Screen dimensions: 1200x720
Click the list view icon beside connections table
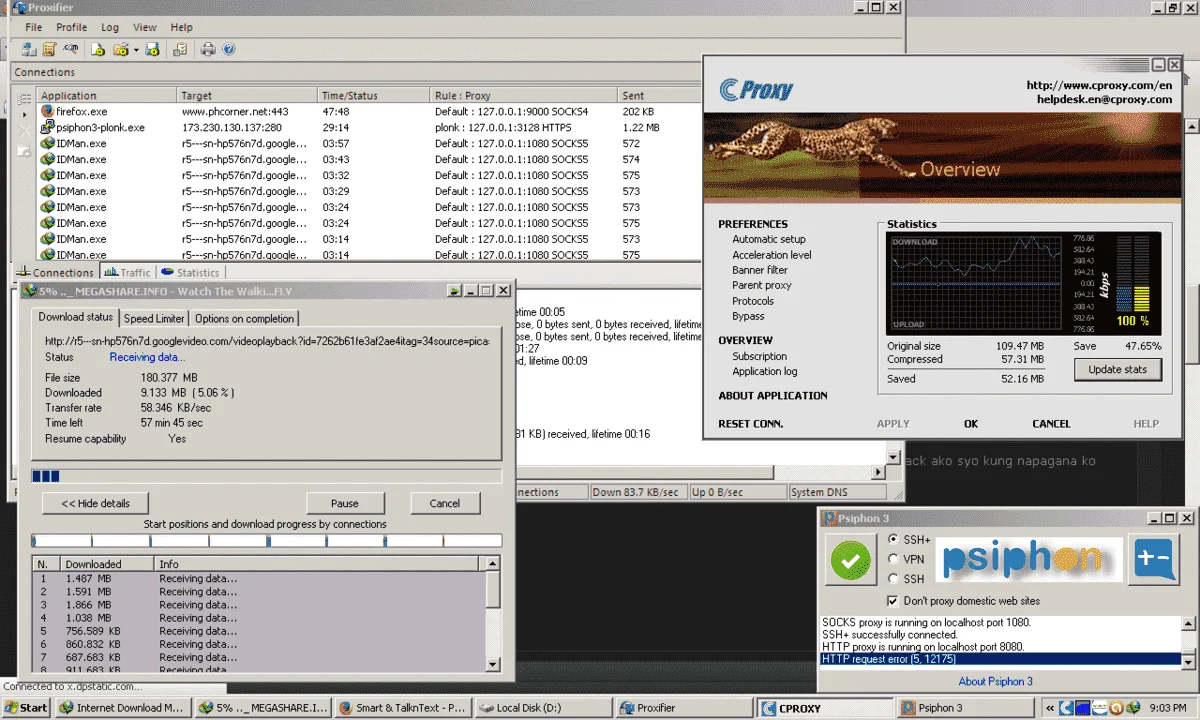24,98
